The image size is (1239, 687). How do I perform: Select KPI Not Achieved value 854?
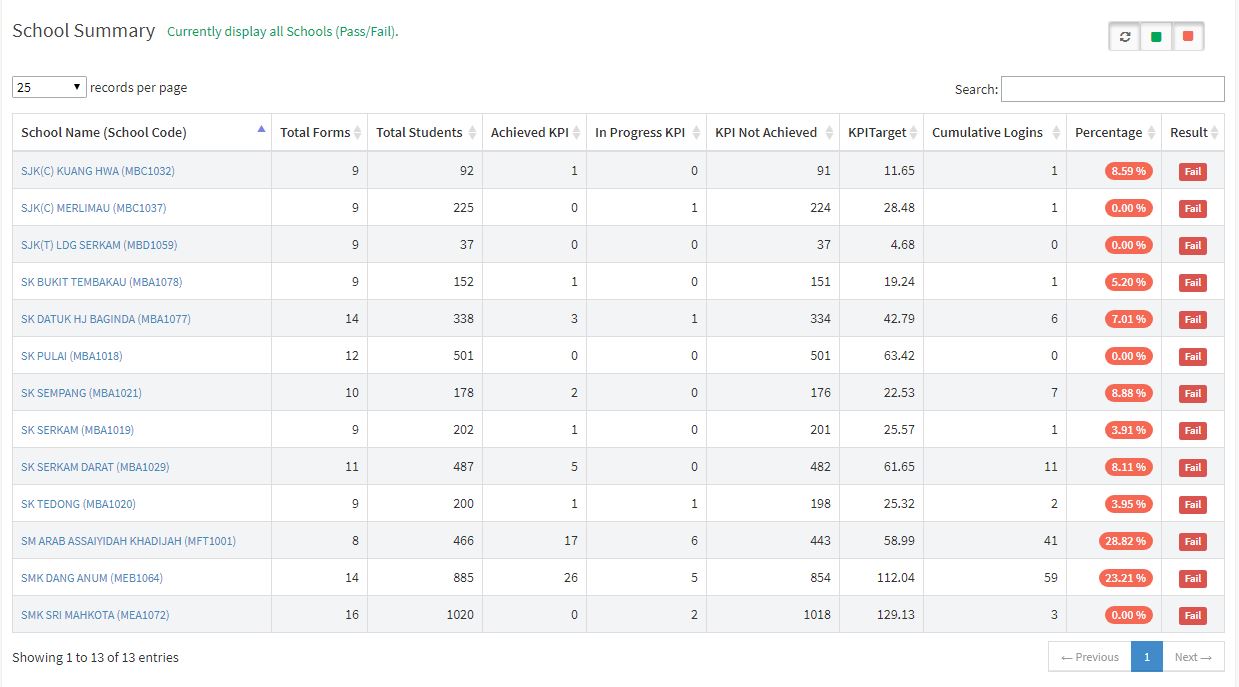(819, 578)
